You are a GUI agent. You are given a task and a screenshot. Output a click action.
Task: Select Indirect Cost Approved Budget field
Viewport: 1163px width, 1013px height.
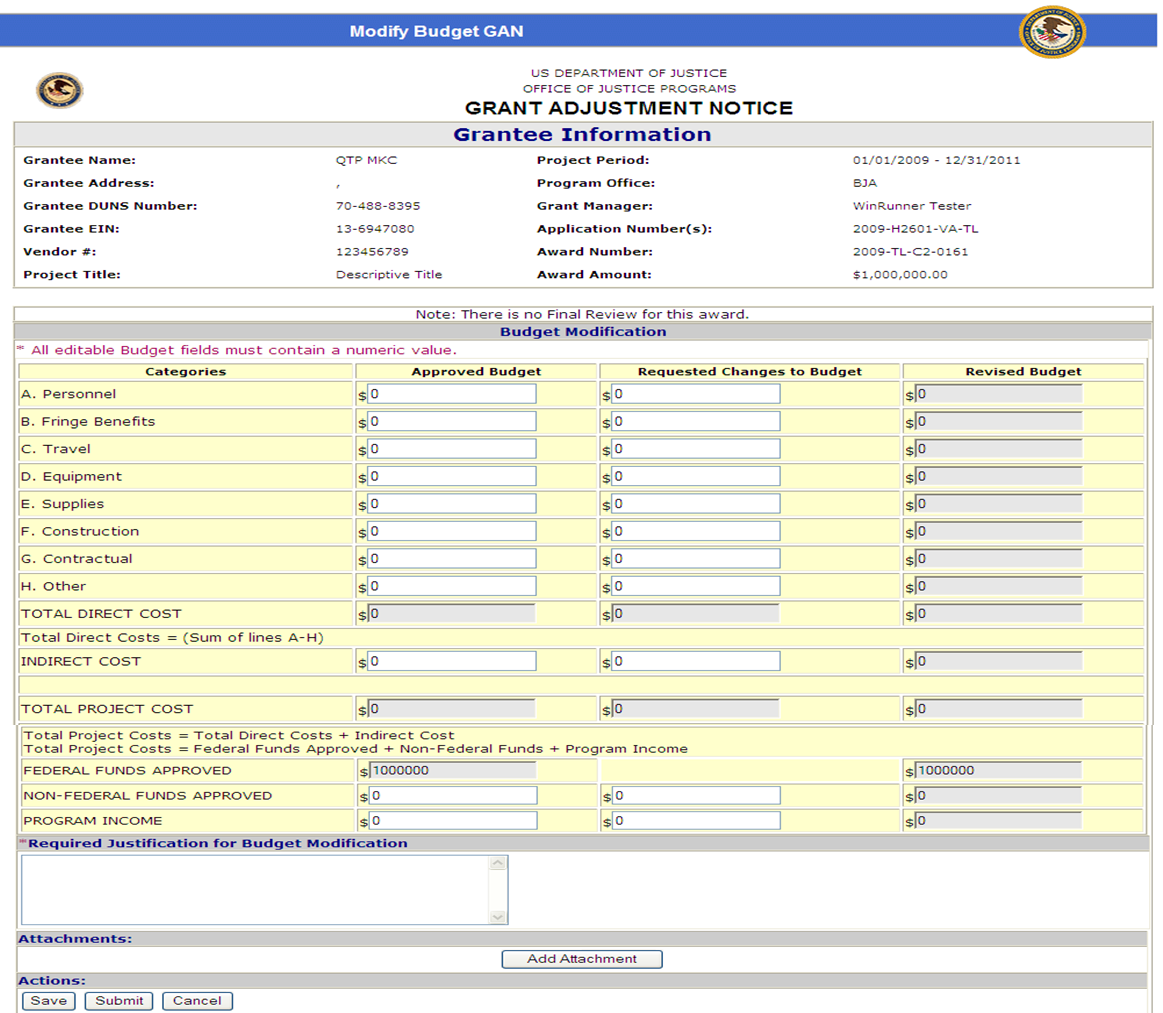(452, 661)
